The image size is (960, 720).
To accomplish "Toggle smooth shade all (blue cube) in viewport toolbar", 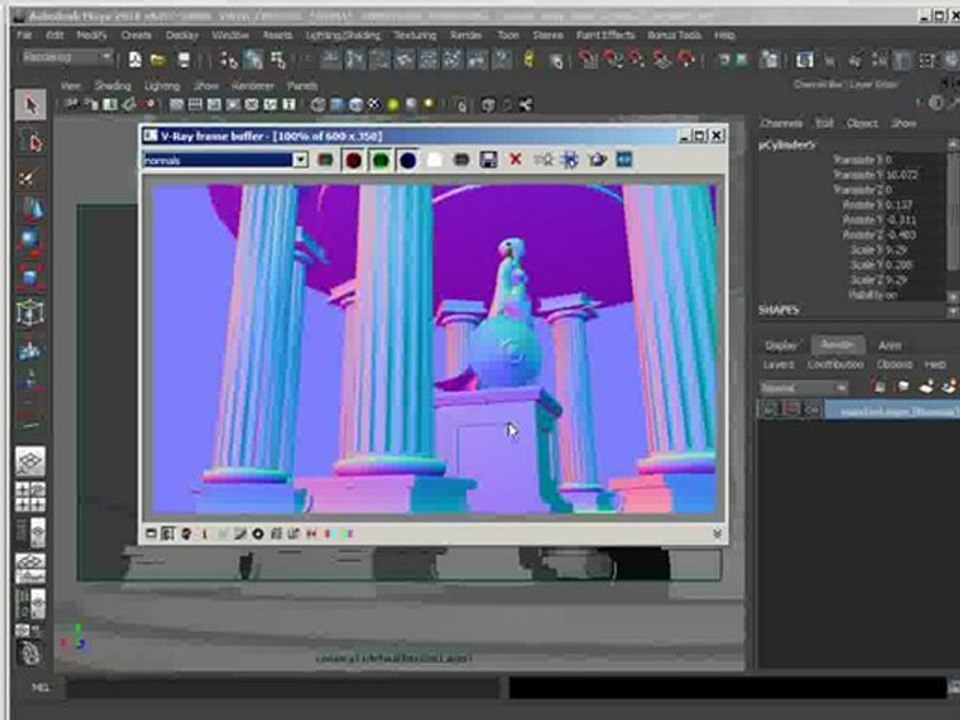I will pyautogui.click(x=337, y=105).
